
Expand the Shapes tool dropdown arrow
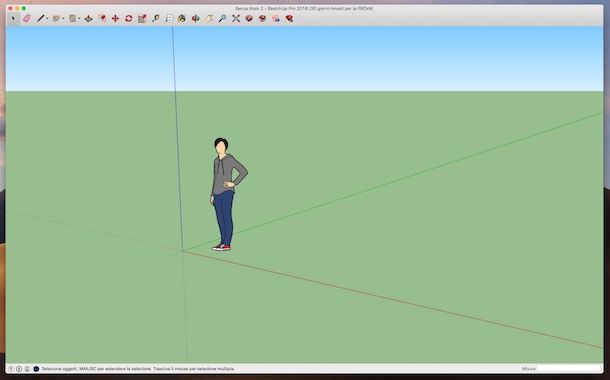coord(79,19)
